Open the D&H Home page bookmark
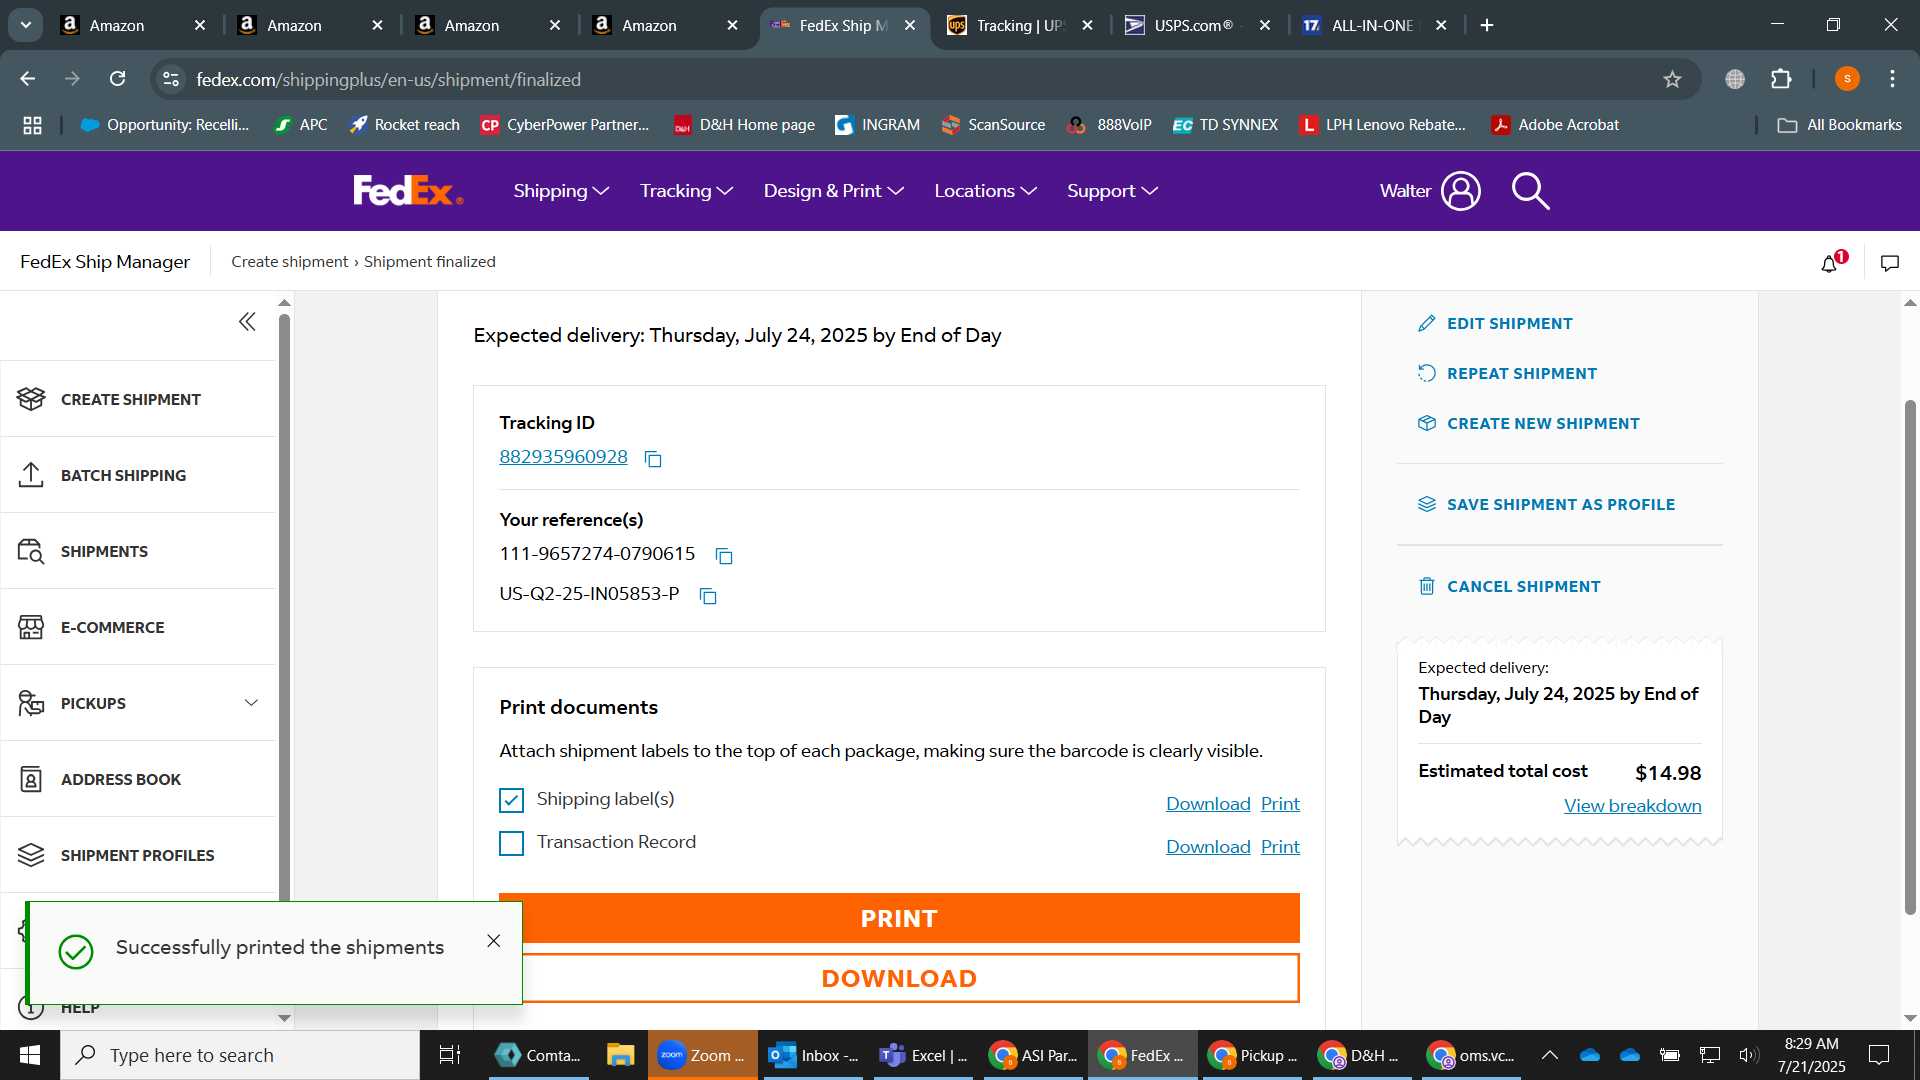1920x1080 pixels. [744, 125]
